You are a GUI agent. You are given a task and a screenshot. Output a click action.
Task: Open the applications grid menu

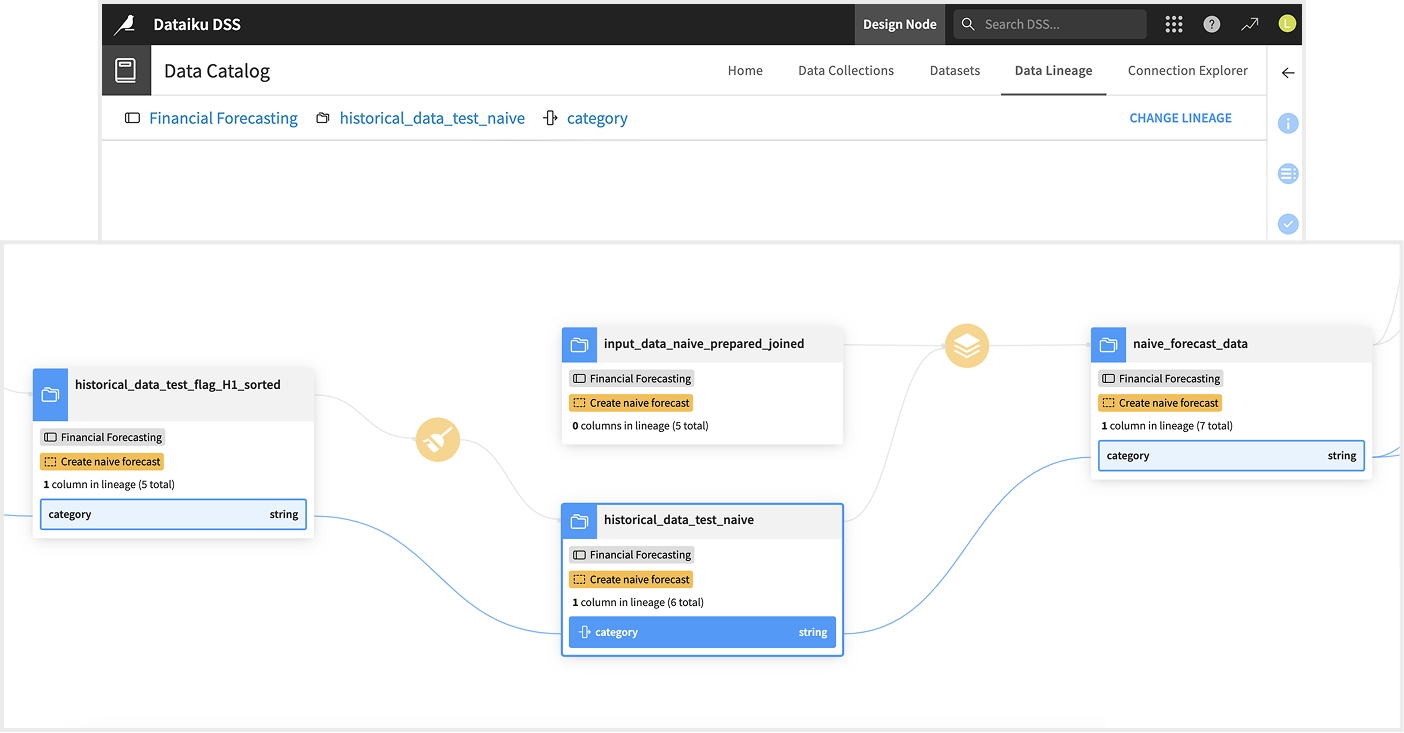pyautogui.click(x=1174, y=24)
